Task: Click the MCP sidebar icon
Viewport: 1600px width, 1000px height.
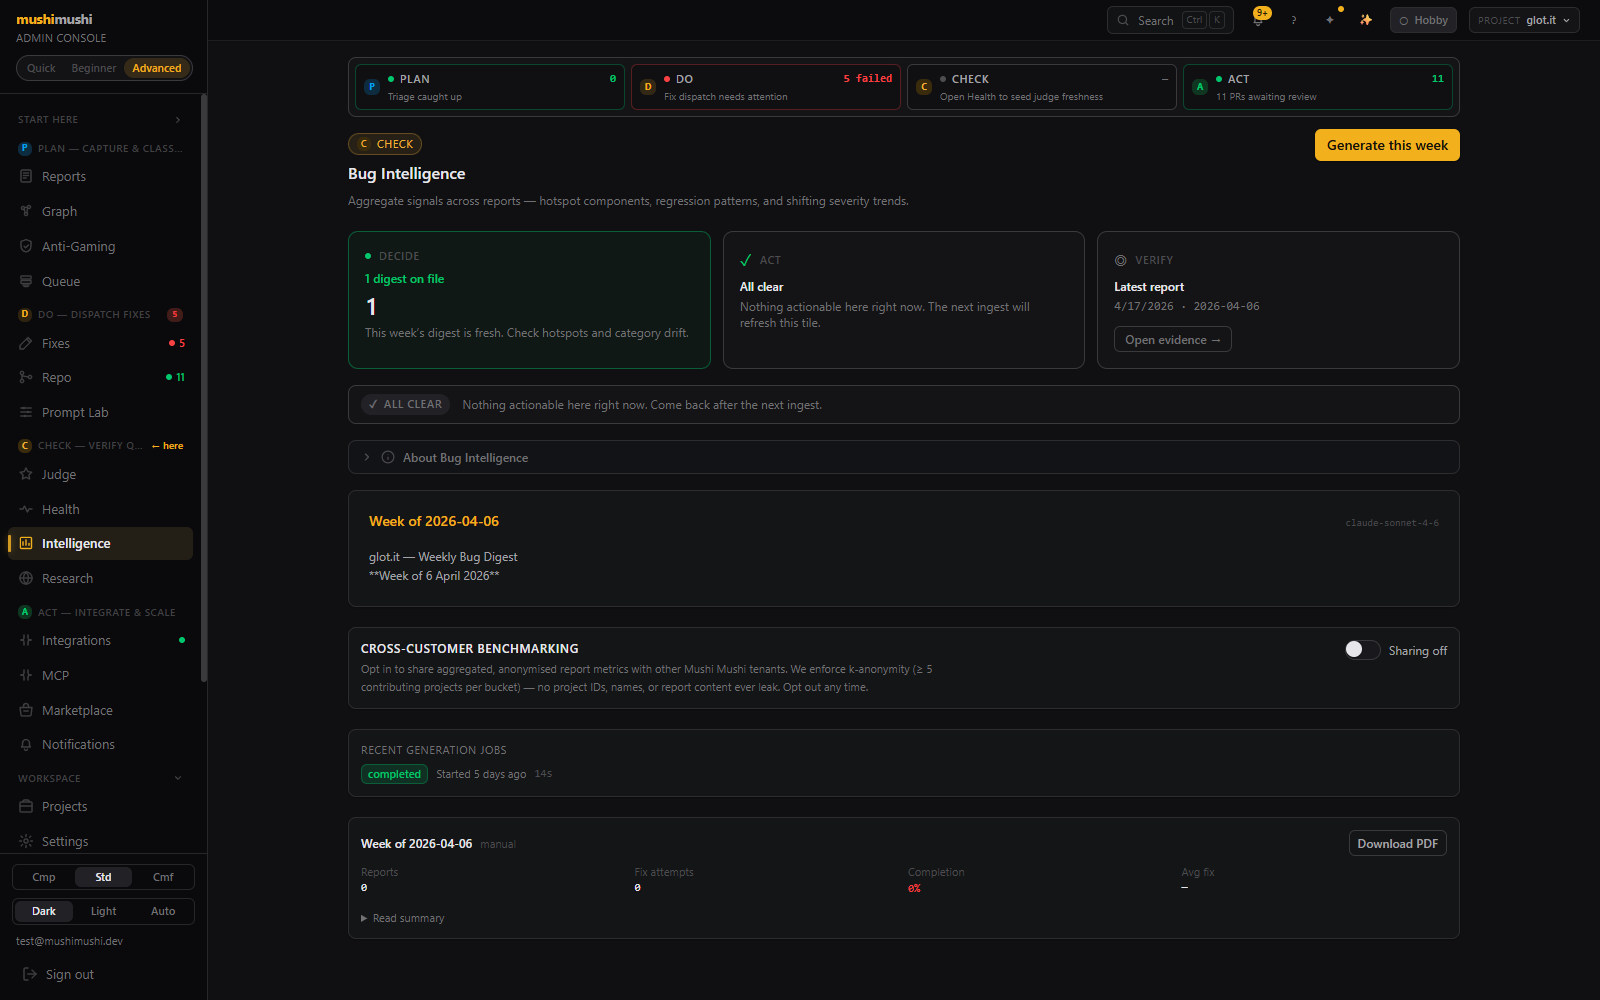Action: 26,675
